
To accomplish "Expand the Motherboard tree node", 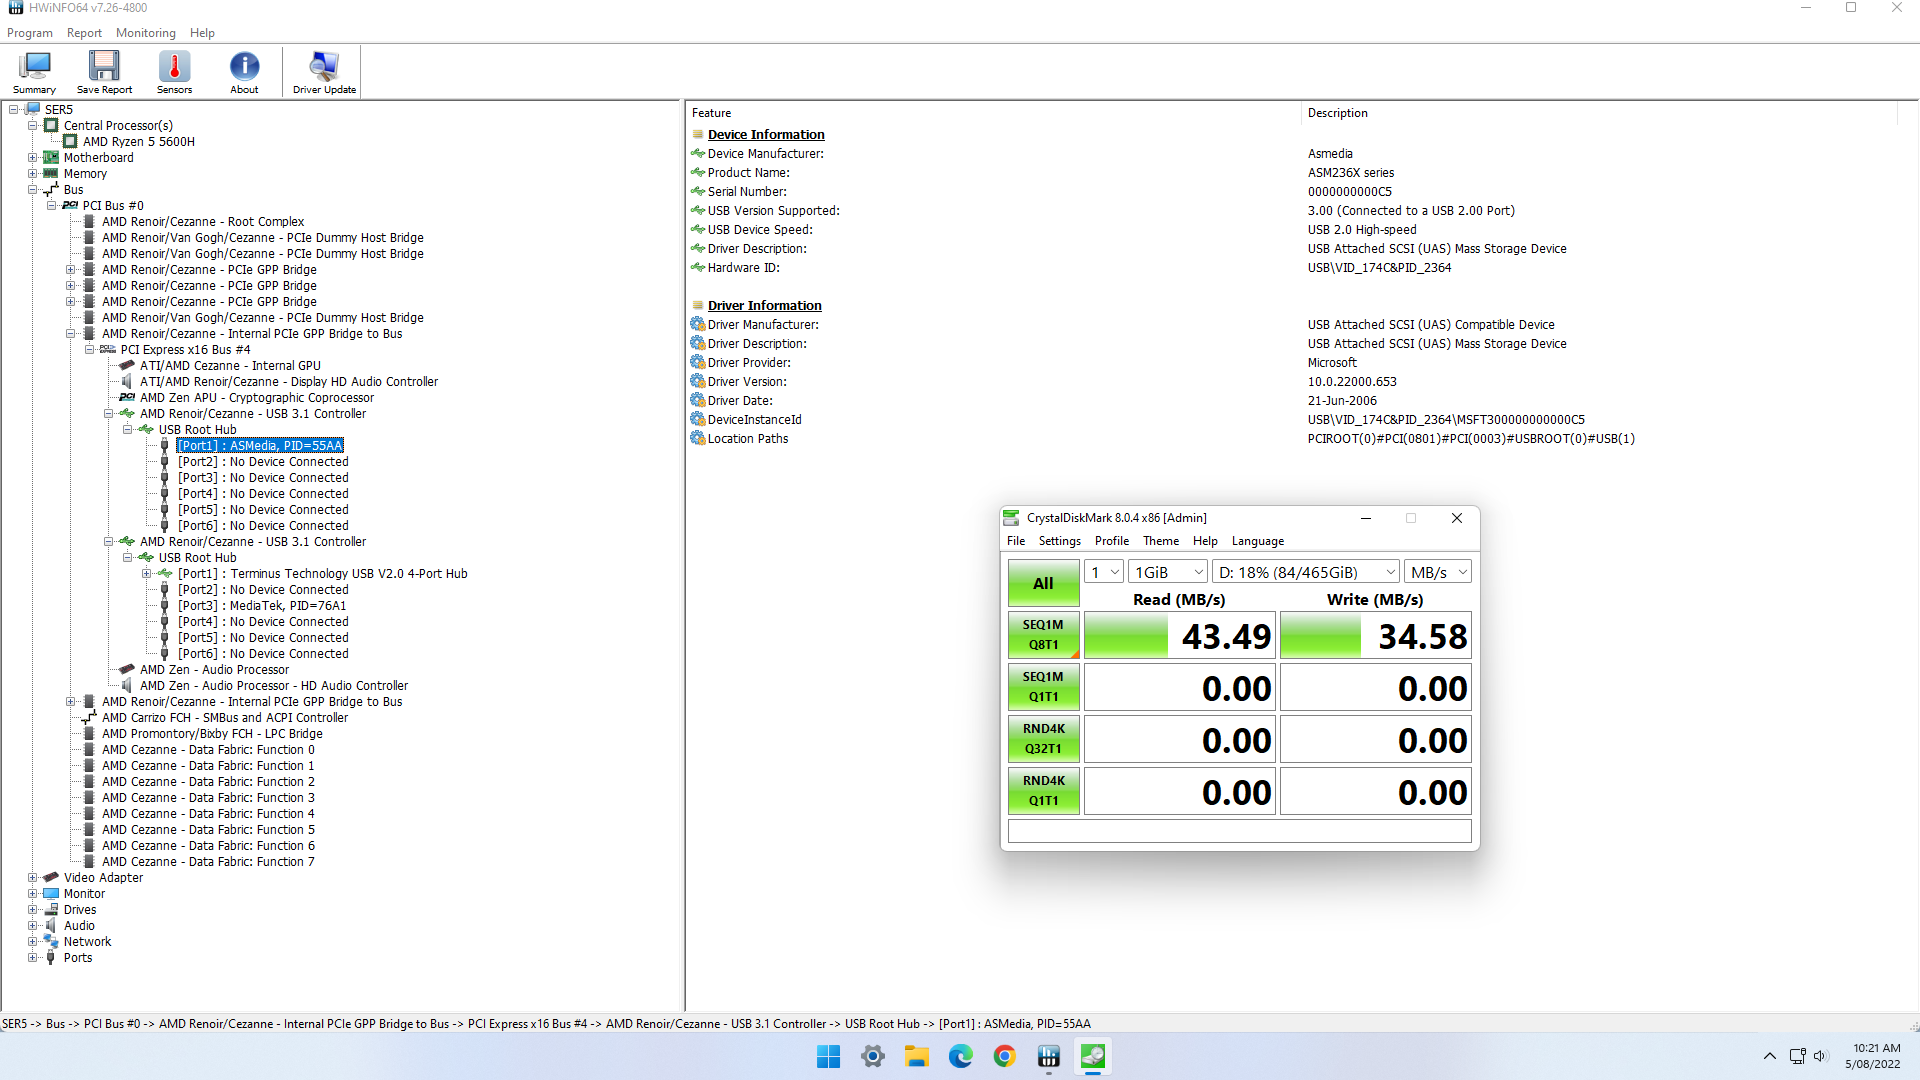I will [33, 158].
